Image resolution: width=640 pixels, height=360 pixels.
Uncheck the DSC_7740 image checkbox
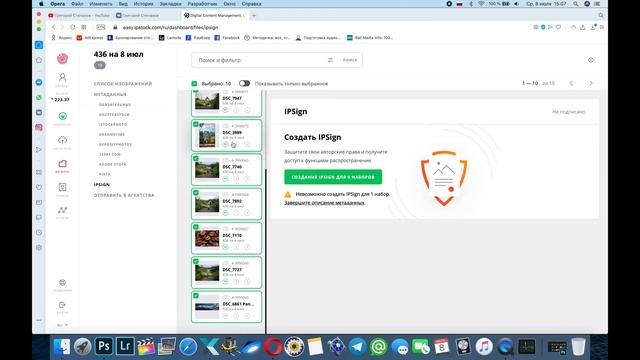click(196, 158)
